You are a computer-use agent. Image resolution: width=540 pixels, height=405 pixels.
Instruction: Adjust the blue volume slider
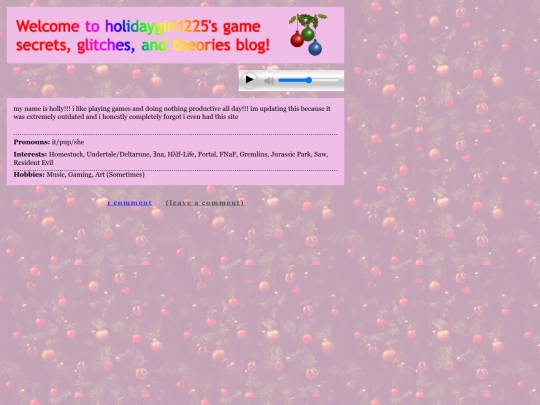pyautogui.click(x=309, y=80)
